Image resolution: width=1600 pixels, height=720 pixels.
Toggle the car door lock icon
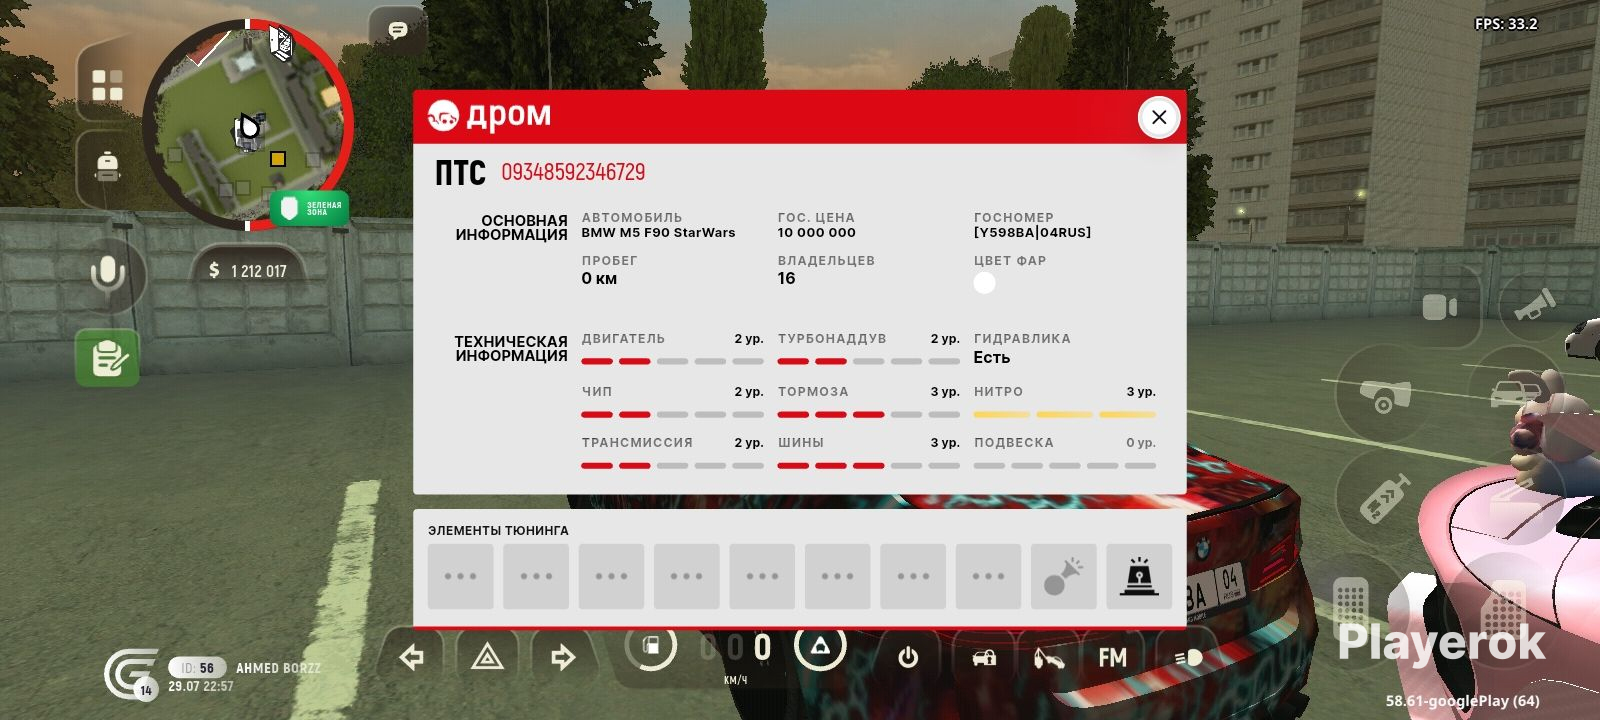point(984,657)
